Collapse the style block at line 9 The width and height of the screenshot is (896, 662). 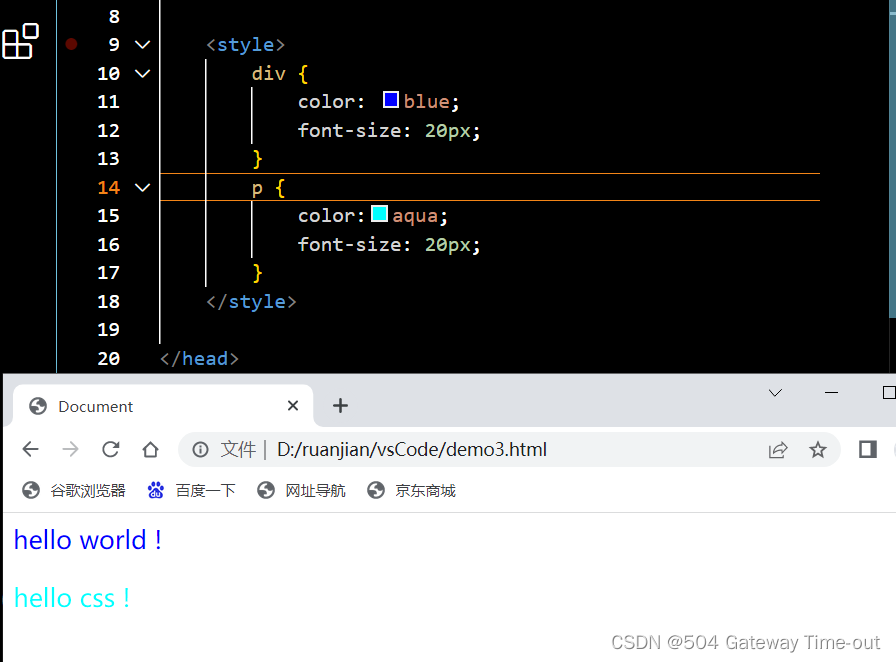(x=142, y=45)
